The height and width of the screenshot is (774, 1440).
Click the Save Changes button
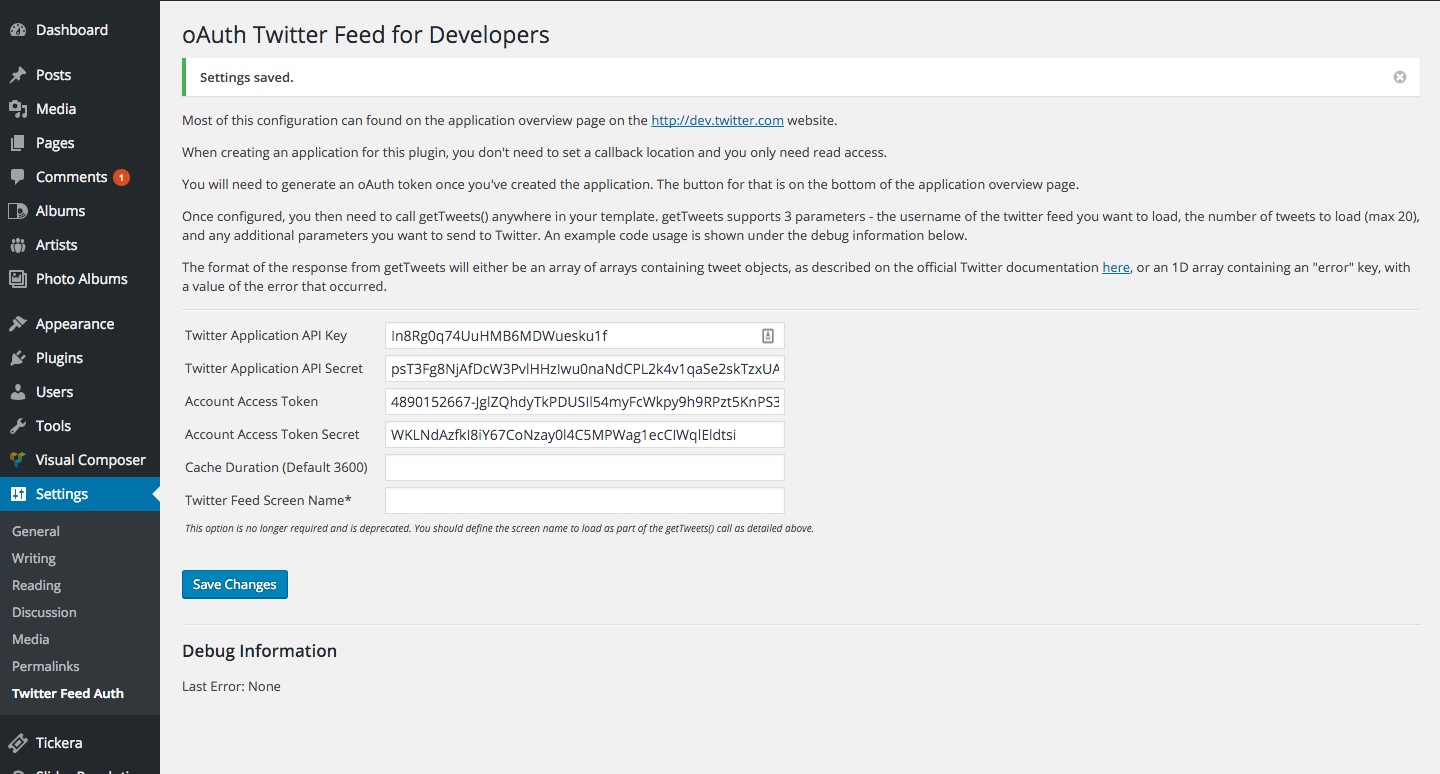click(235, 584)
